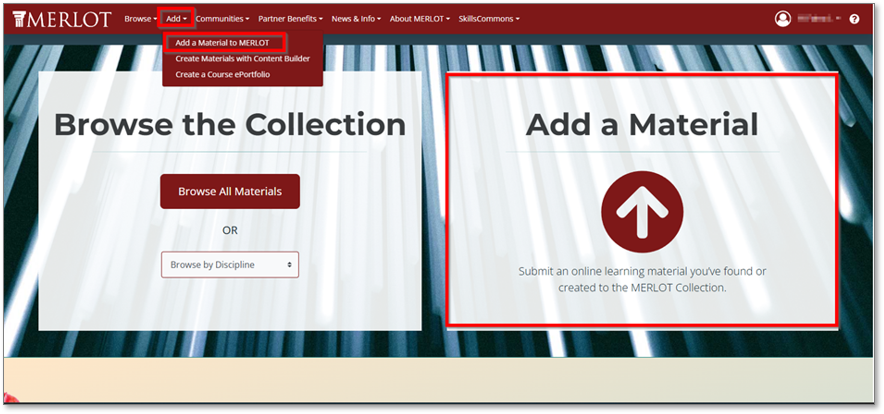Open the Communities dropdown
Screen dimensions: 884x414
point(222,19)
